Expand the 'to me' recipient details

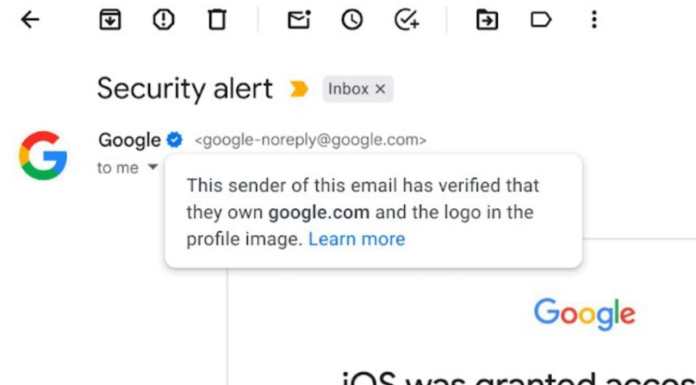point(152,167)
